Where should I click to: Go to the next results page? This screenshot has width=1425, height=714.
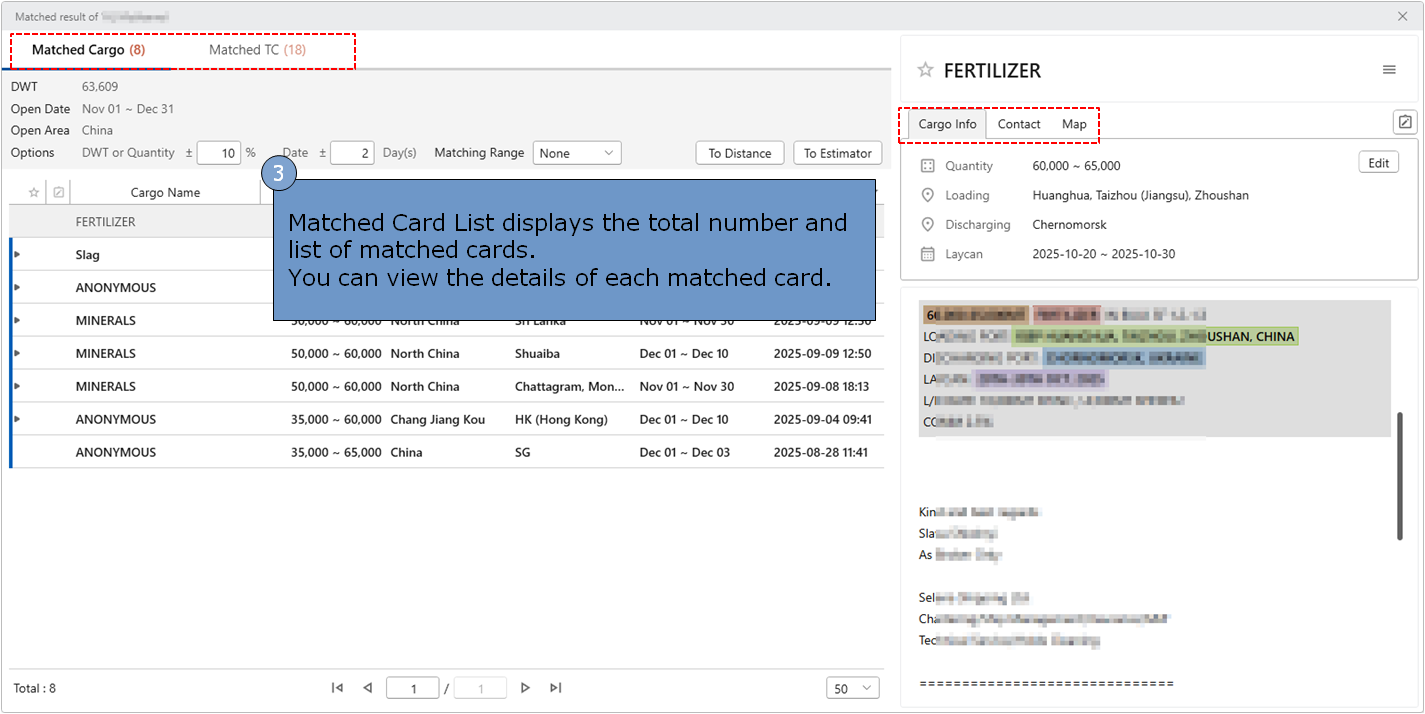(526, 688)
